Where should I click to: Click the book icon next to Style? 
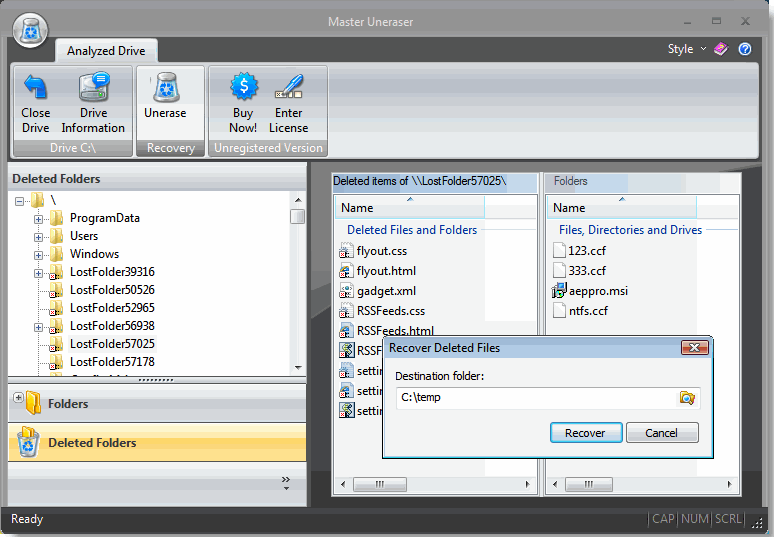721,49
